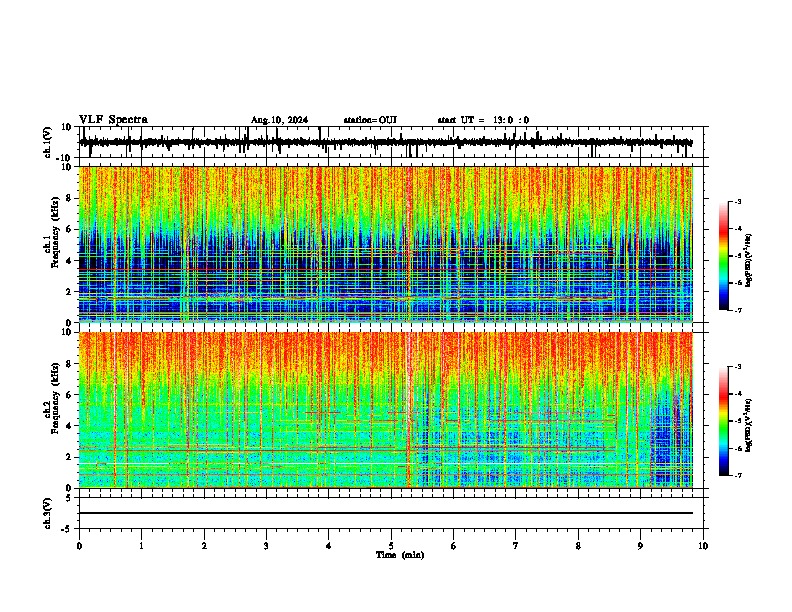Click time axis tick label "7"
Image resolution: width=792 pixels, height=612 pixels.
coord(516,546)
